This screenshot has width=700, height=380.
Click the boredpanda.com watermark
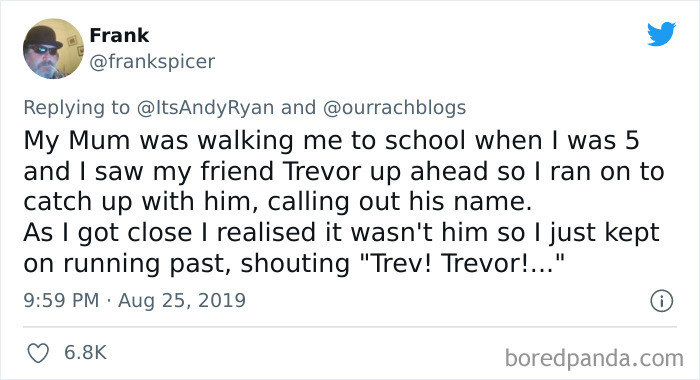click(594, 358)
